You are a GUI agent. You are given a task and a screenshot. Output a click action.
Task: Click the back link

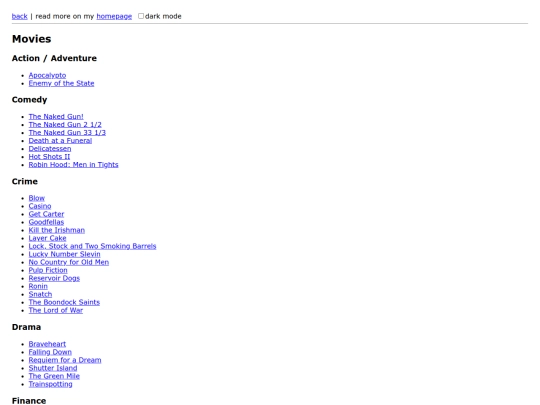[19, 16]
